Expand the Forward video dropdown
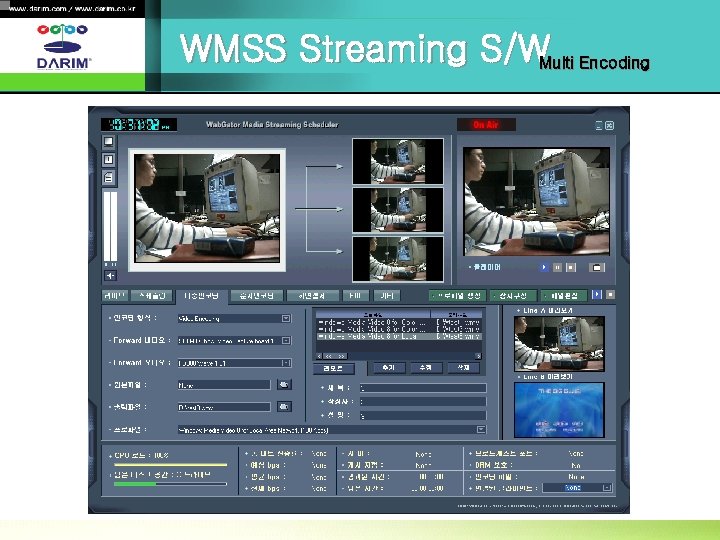The image size is (720, 540). [x=286, y=340]
